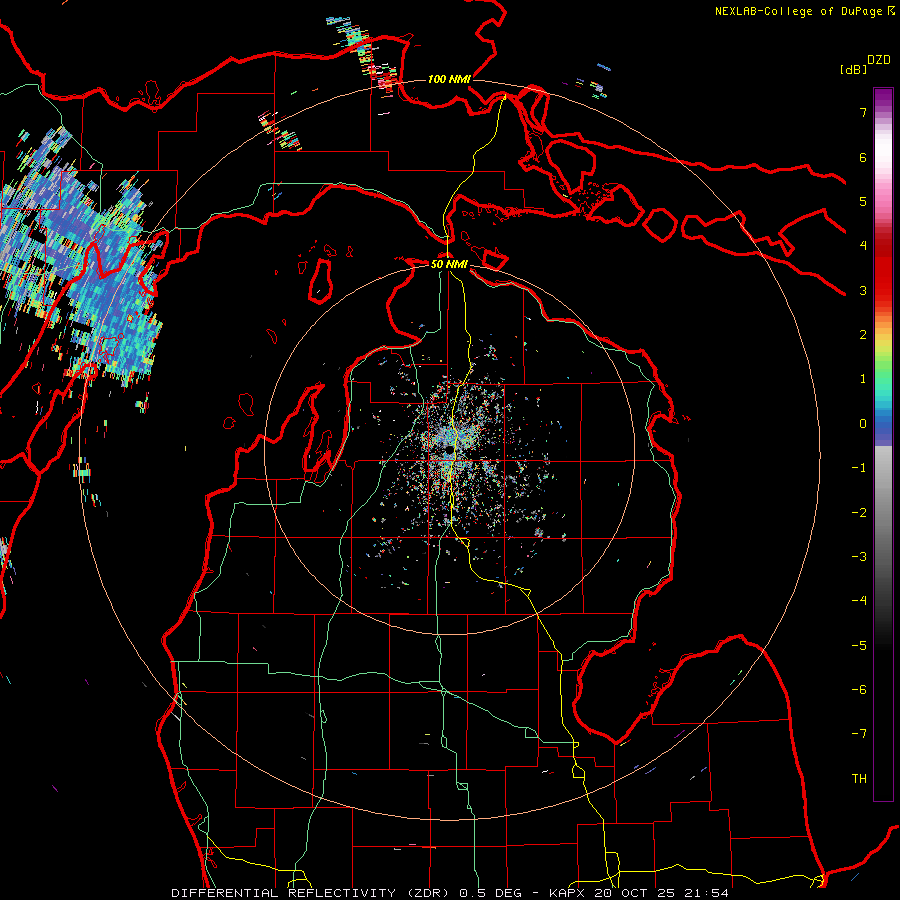Click the 20 OCT 25 21:54 timestamp
Image resolution: width=900 pixels, height=900 pixels.
pos(660,893)
